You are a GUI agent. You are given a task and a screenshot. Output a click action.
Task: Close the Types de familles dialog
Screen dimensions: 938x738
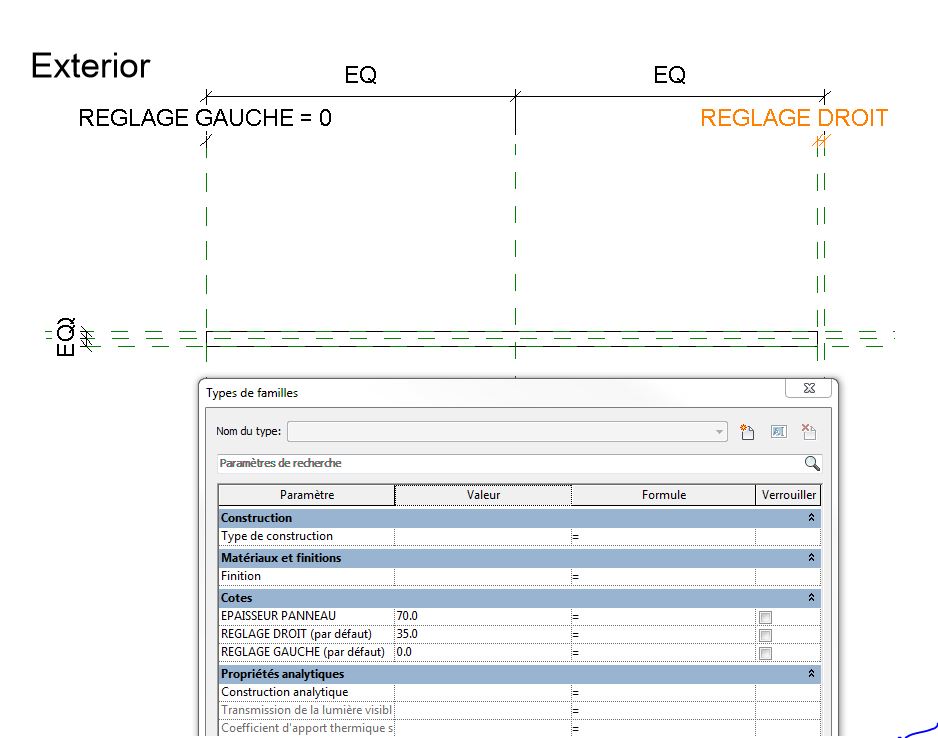[808, 388]
